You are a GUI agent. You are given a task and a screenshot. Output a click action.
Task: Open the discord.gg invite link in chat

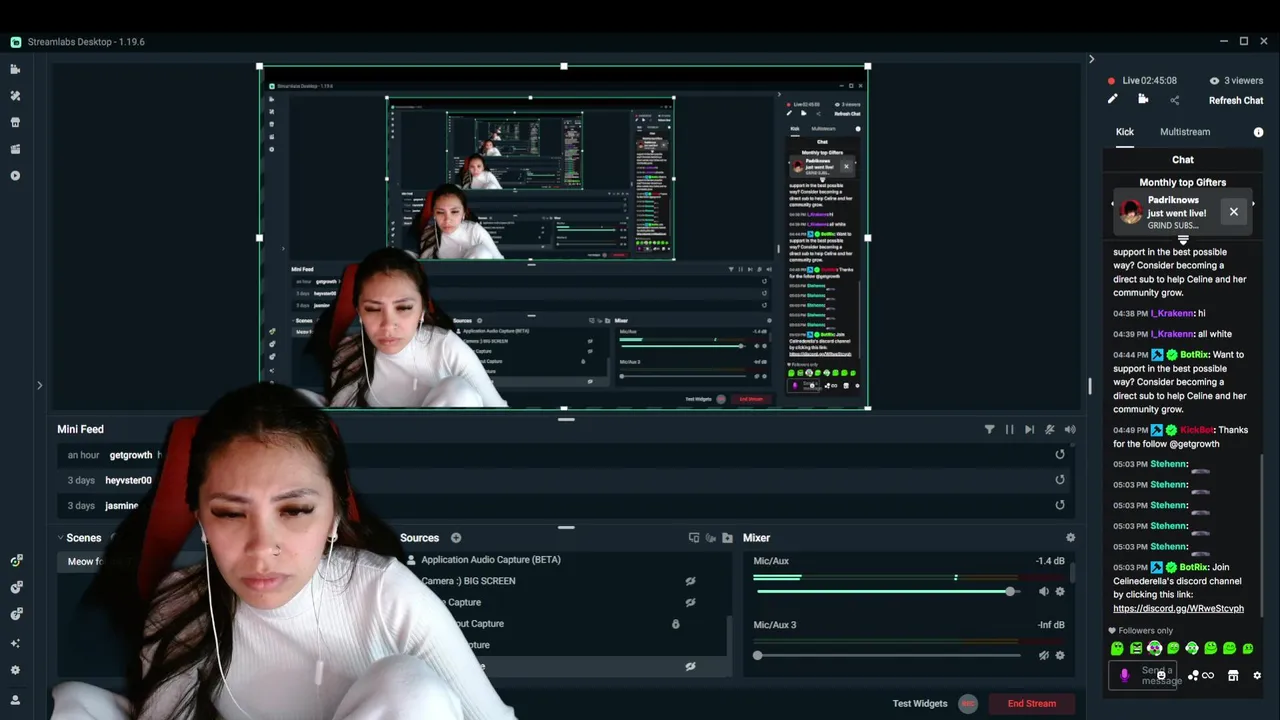point(1178,608)
